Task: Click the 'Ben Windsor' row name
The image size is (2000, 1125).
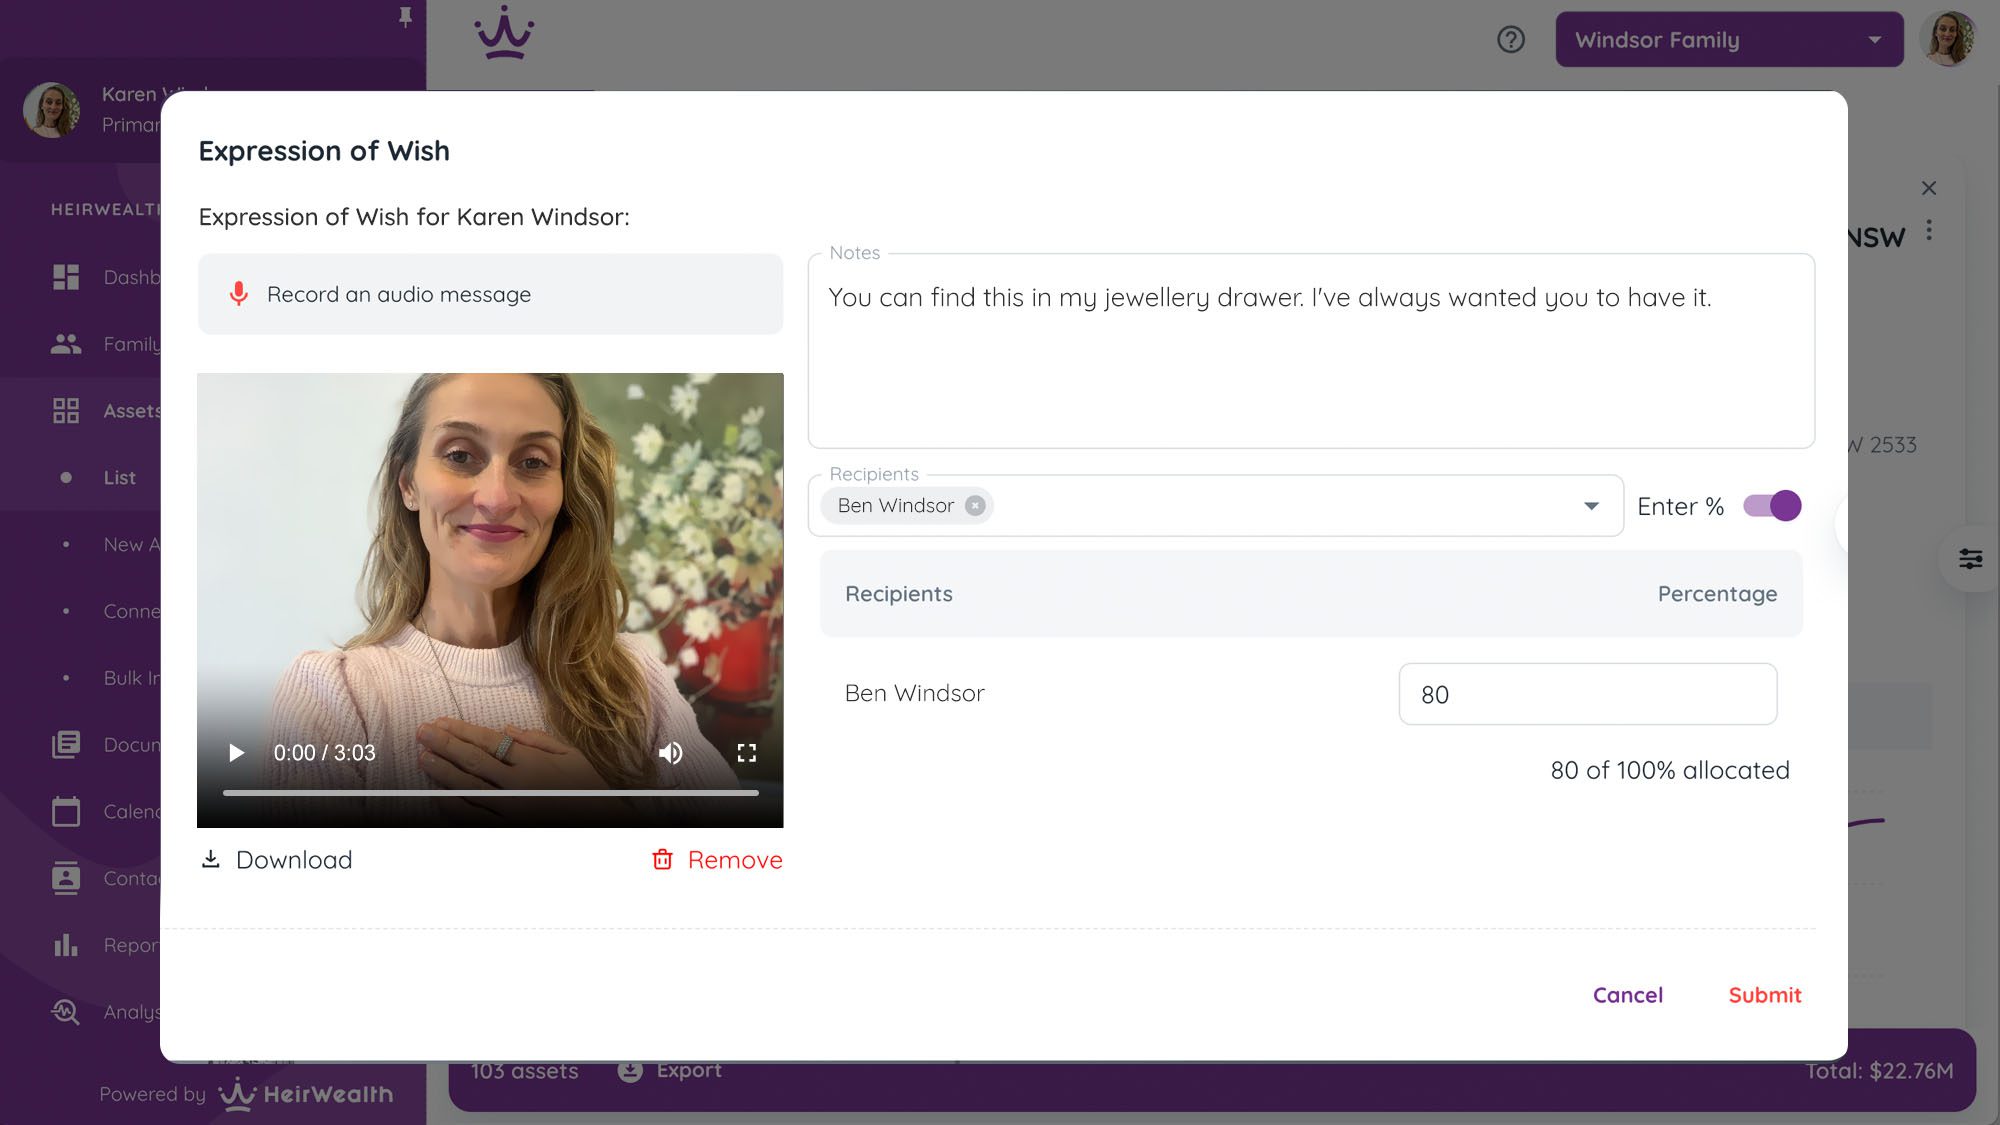Action: coord(914,693)
